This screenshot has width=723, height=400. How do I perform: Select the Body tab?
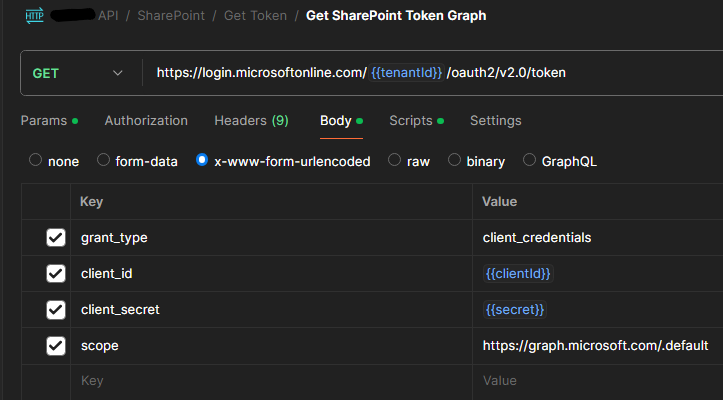[336, 121]
